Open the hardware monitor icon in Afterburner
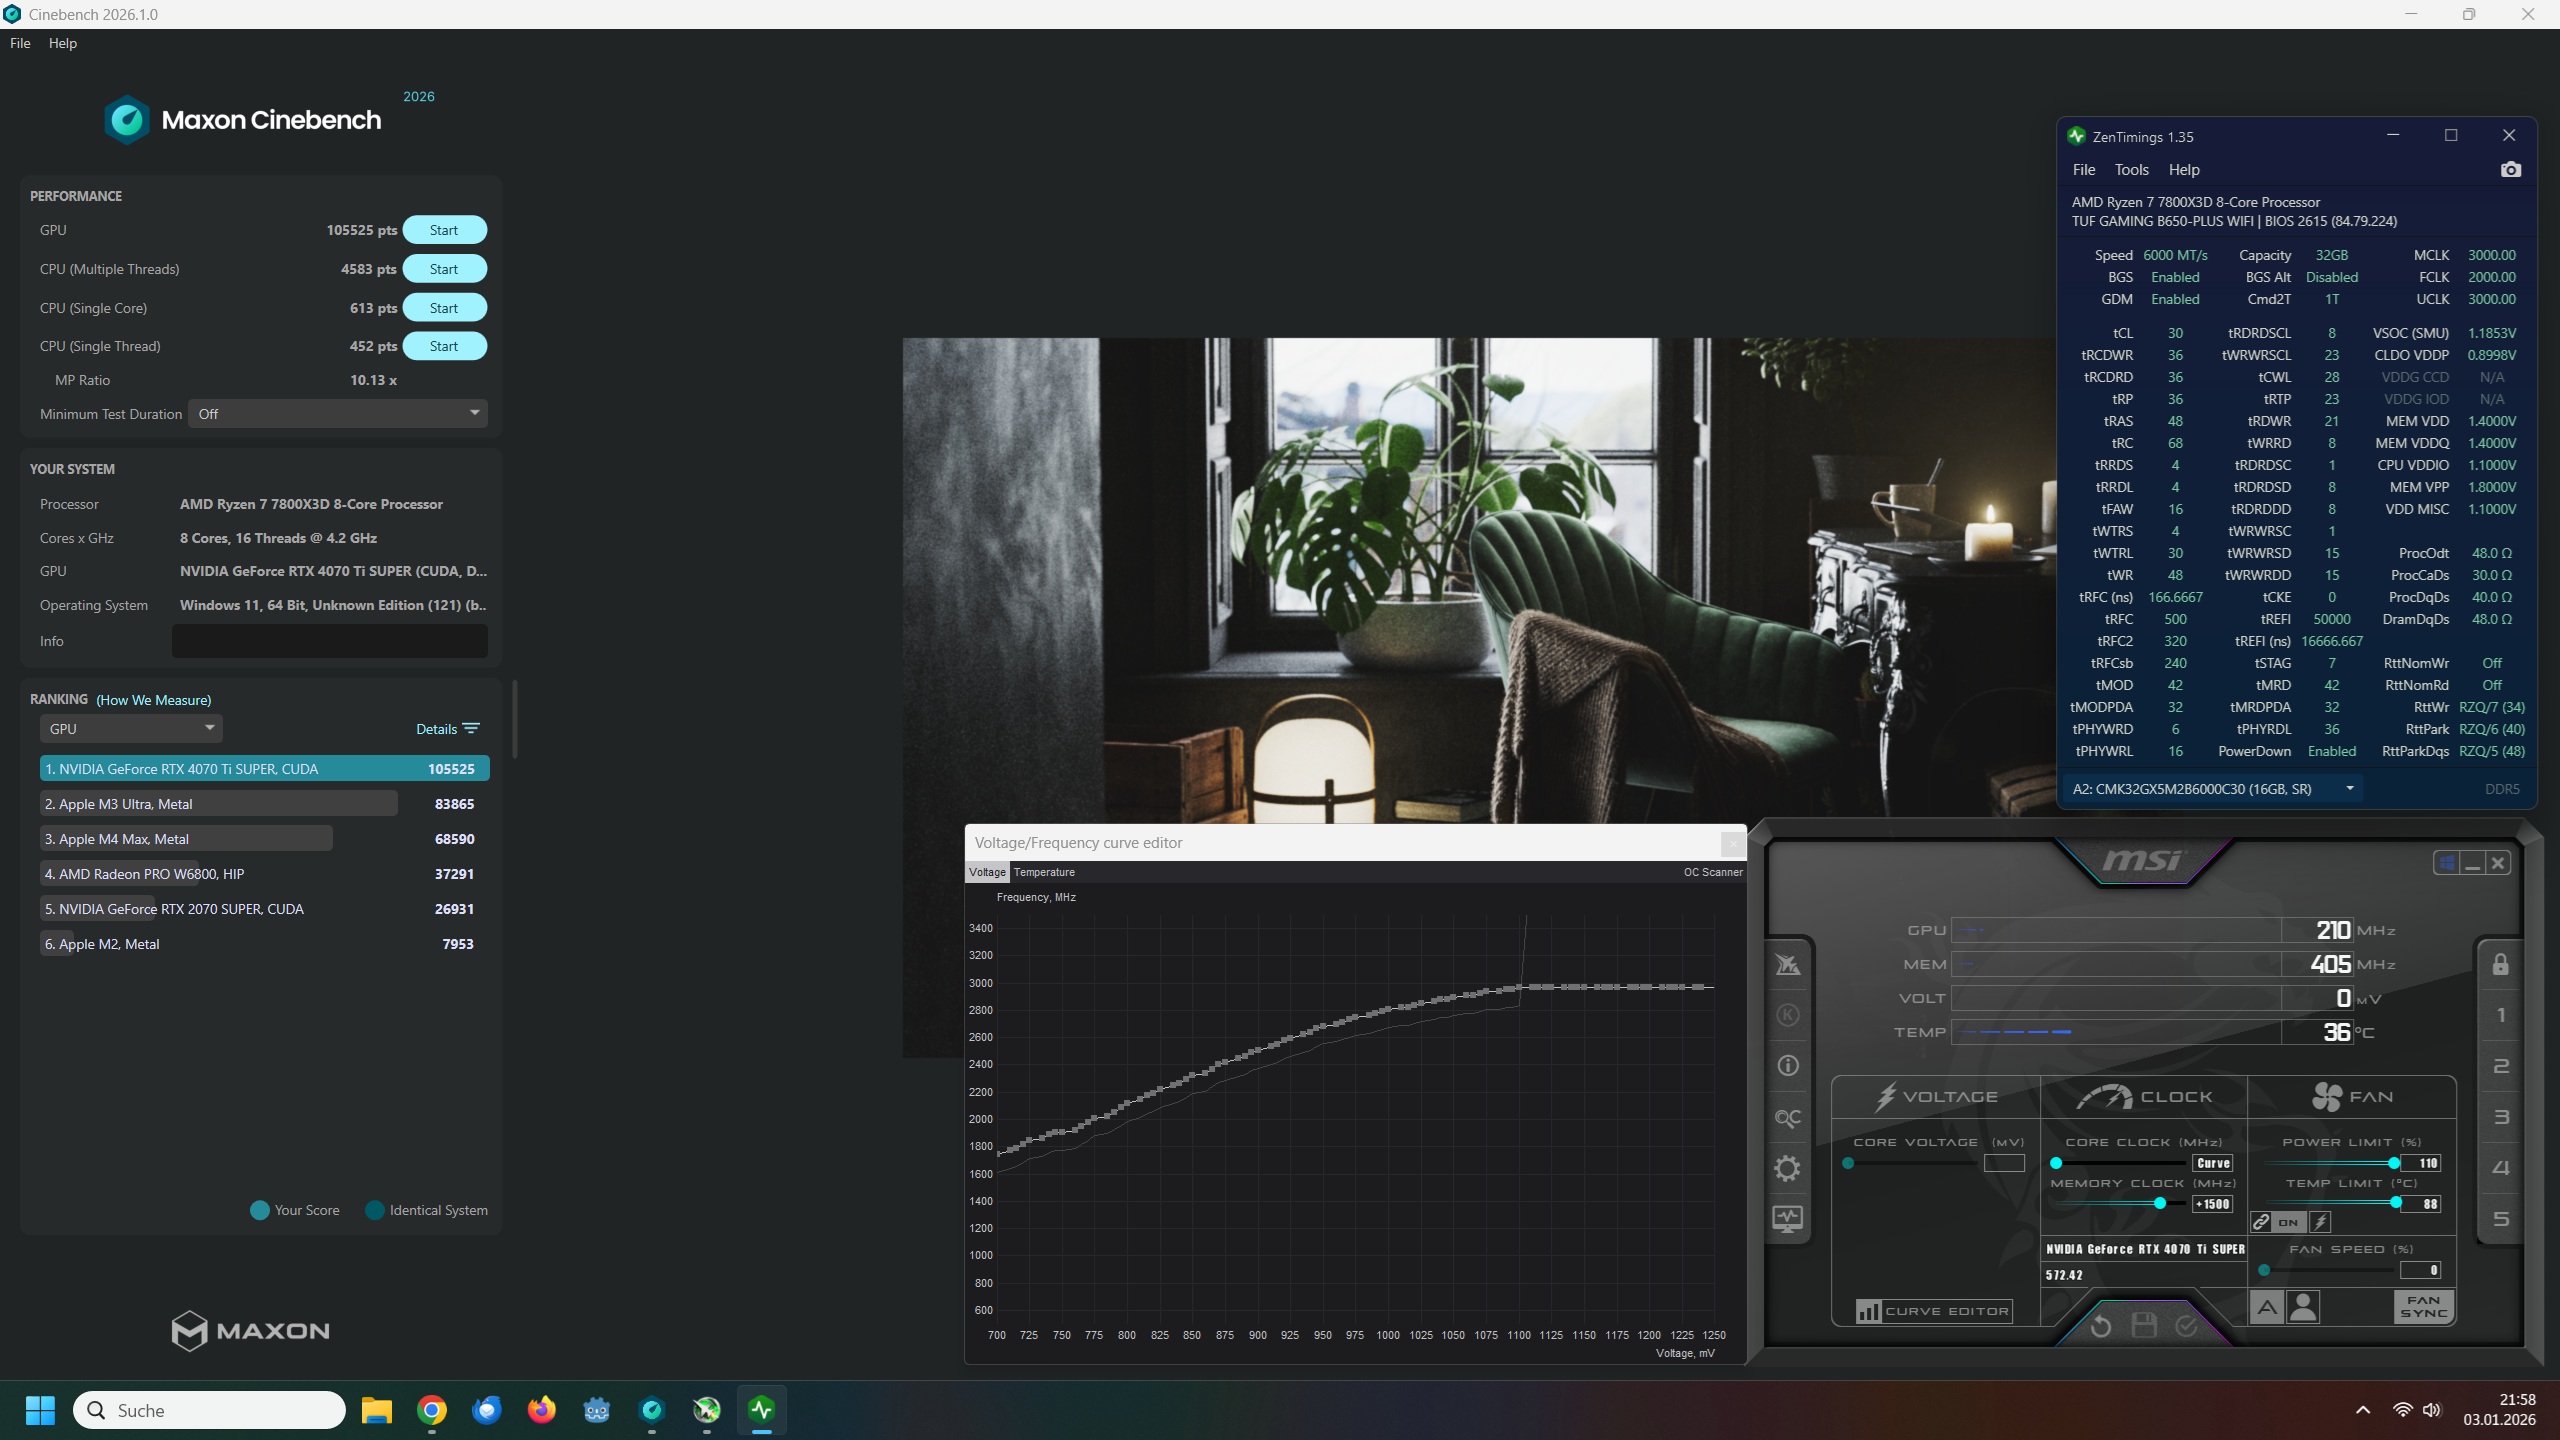 [x=1788, y=1217]
